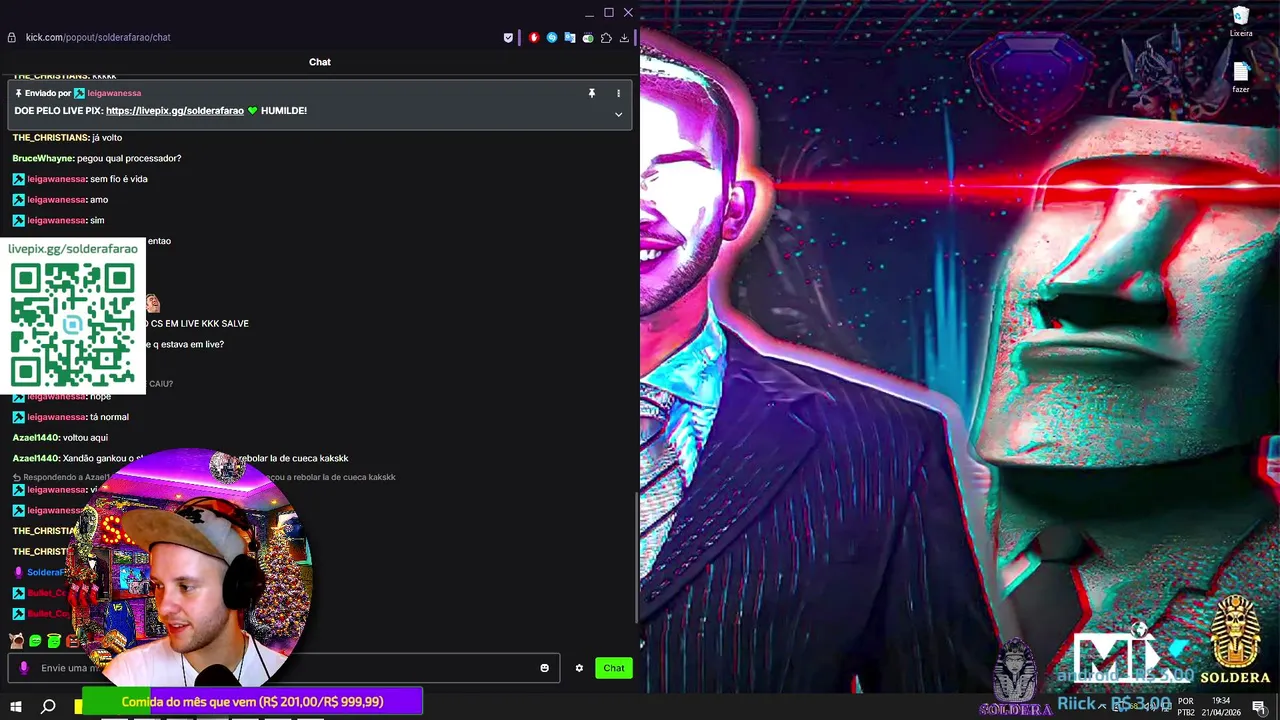Select the first green Kick emote icon
Screen dimensions: 1280x720
(x=35, y=641)
